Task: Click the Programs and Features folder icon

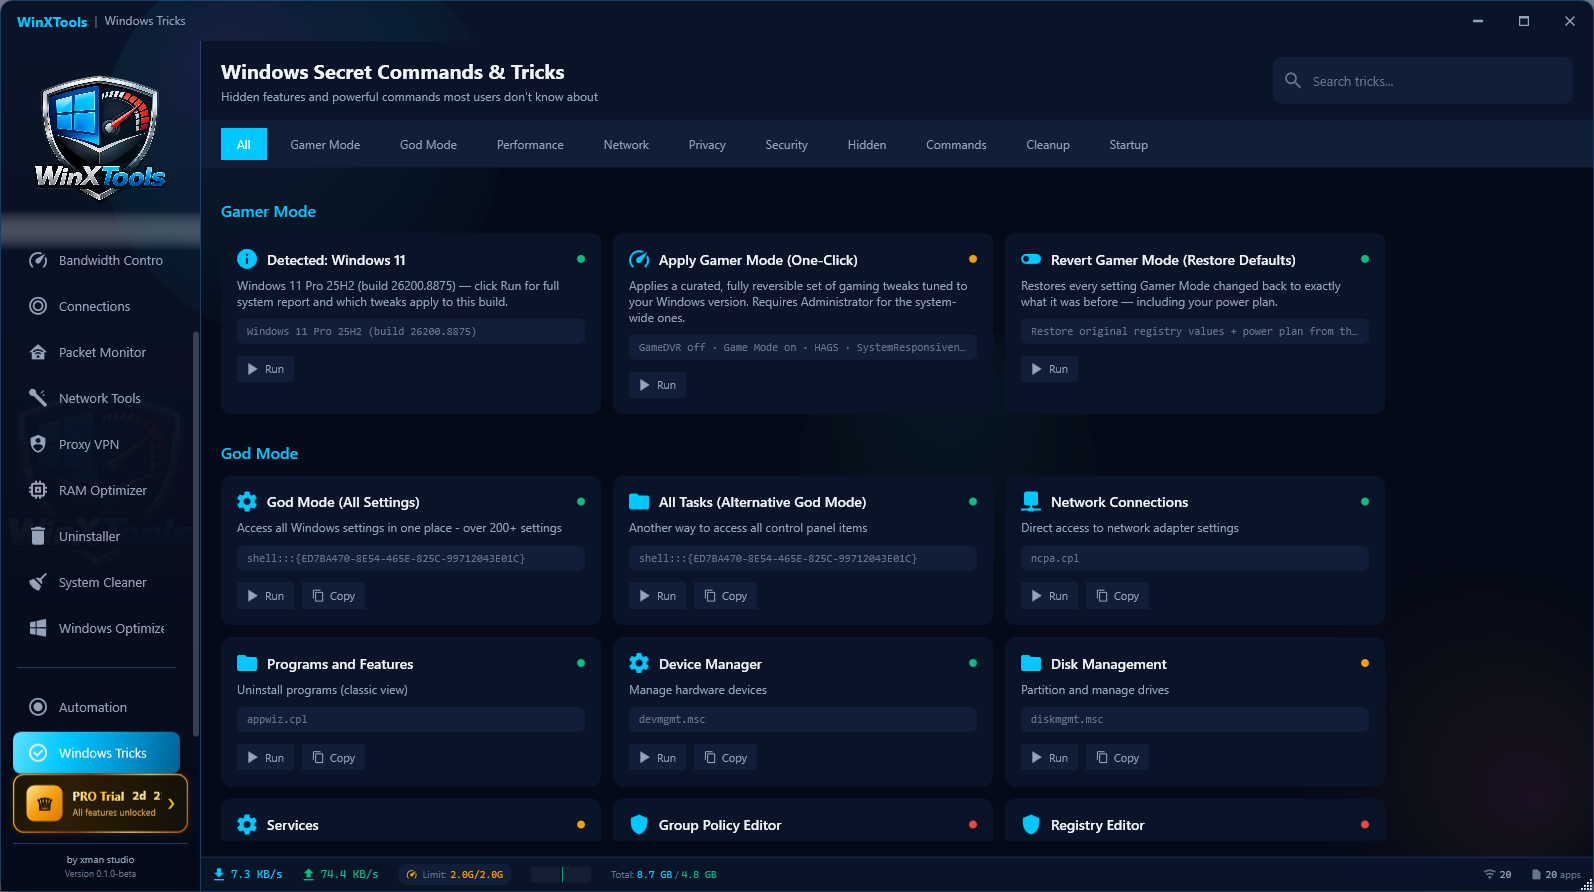Action: [247, 663]
